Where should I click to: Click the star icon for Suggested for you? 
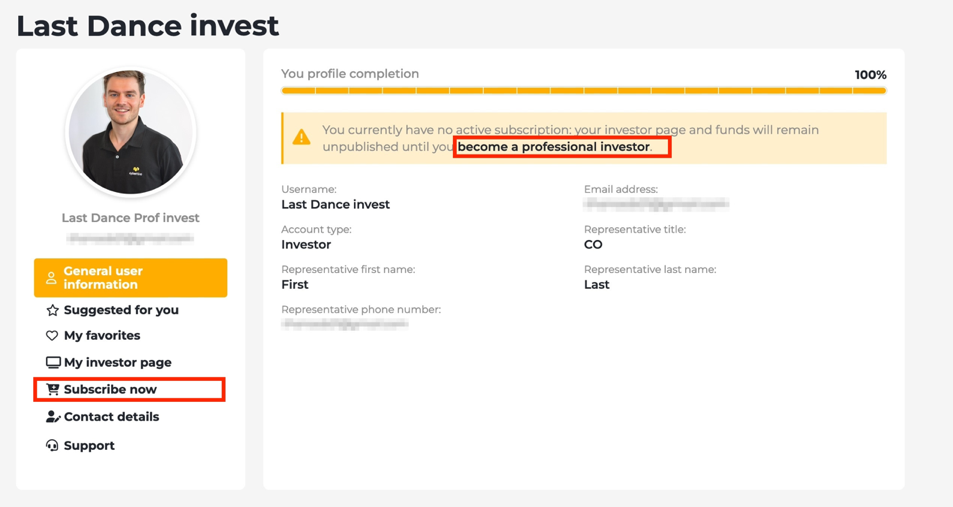click(52, 310)
